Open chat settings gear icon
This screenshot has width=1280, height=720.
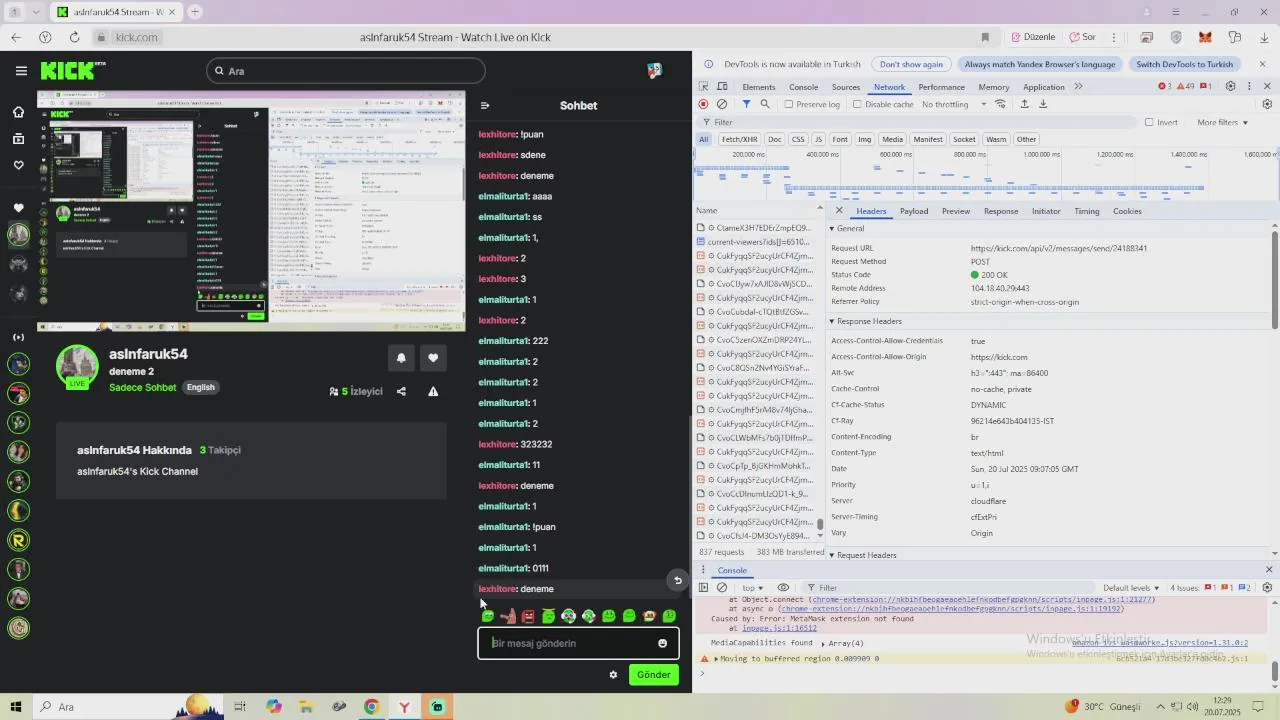(613, 675)
